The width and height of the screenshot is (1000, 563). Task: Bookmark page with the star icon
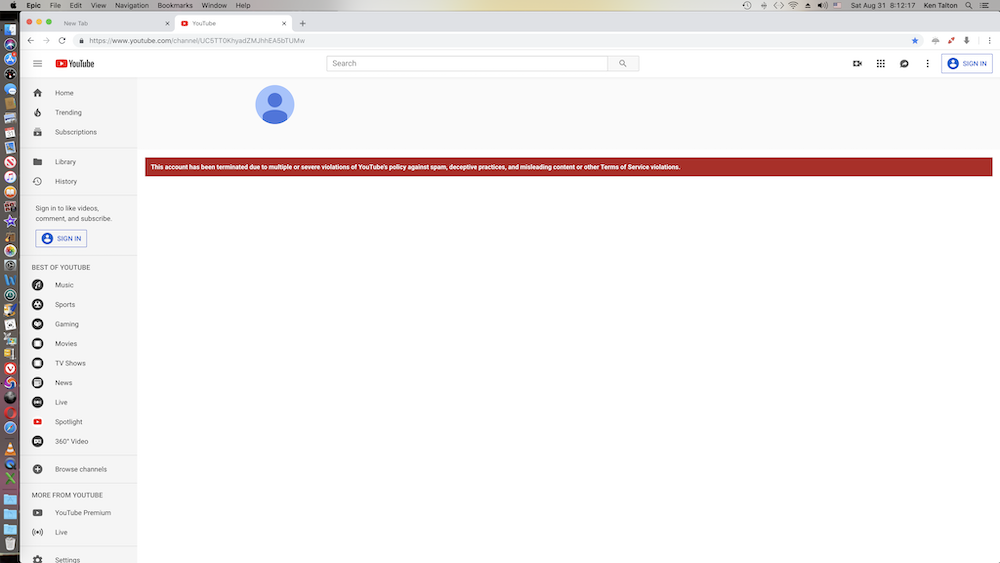(x=914, y=40)
